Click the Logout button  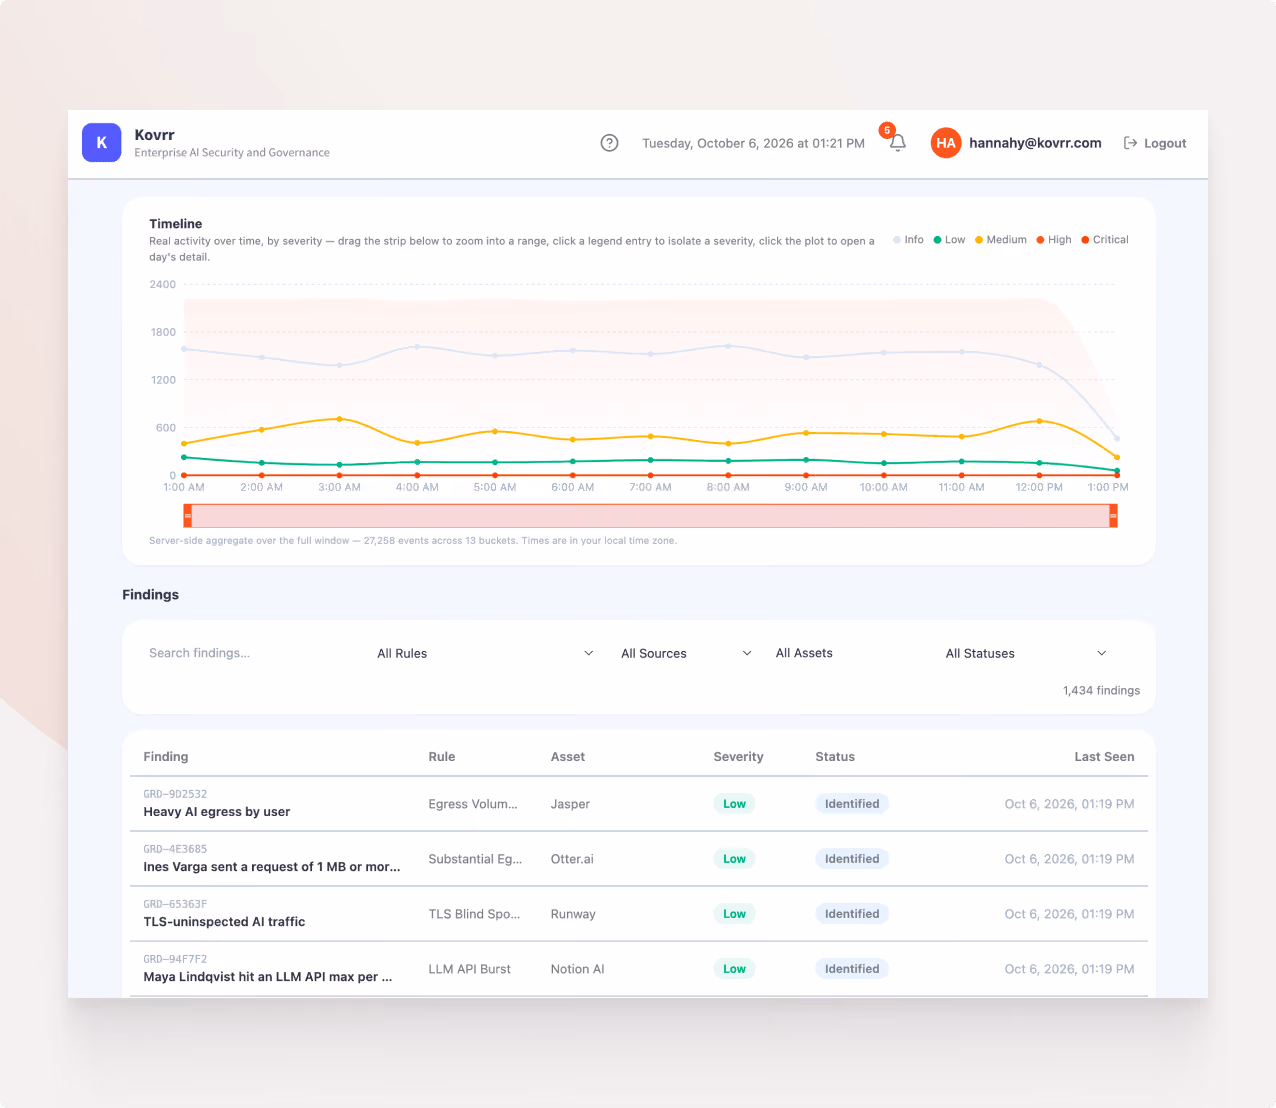click(1155, 143)
